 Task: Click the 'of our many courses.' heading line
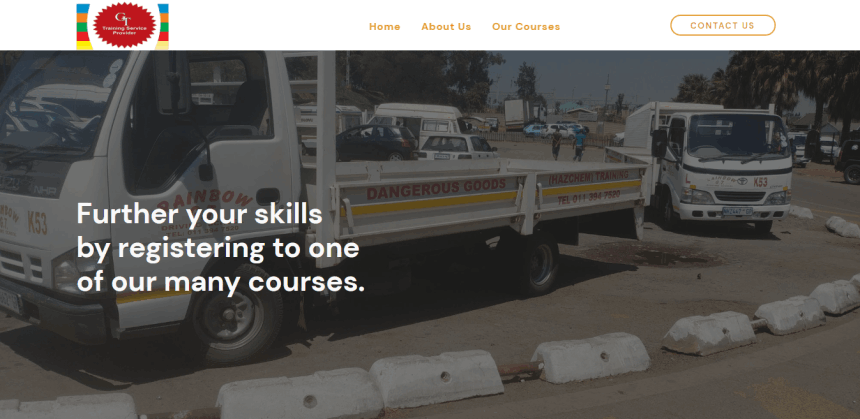pyautogui.click(x=220, y=282)
